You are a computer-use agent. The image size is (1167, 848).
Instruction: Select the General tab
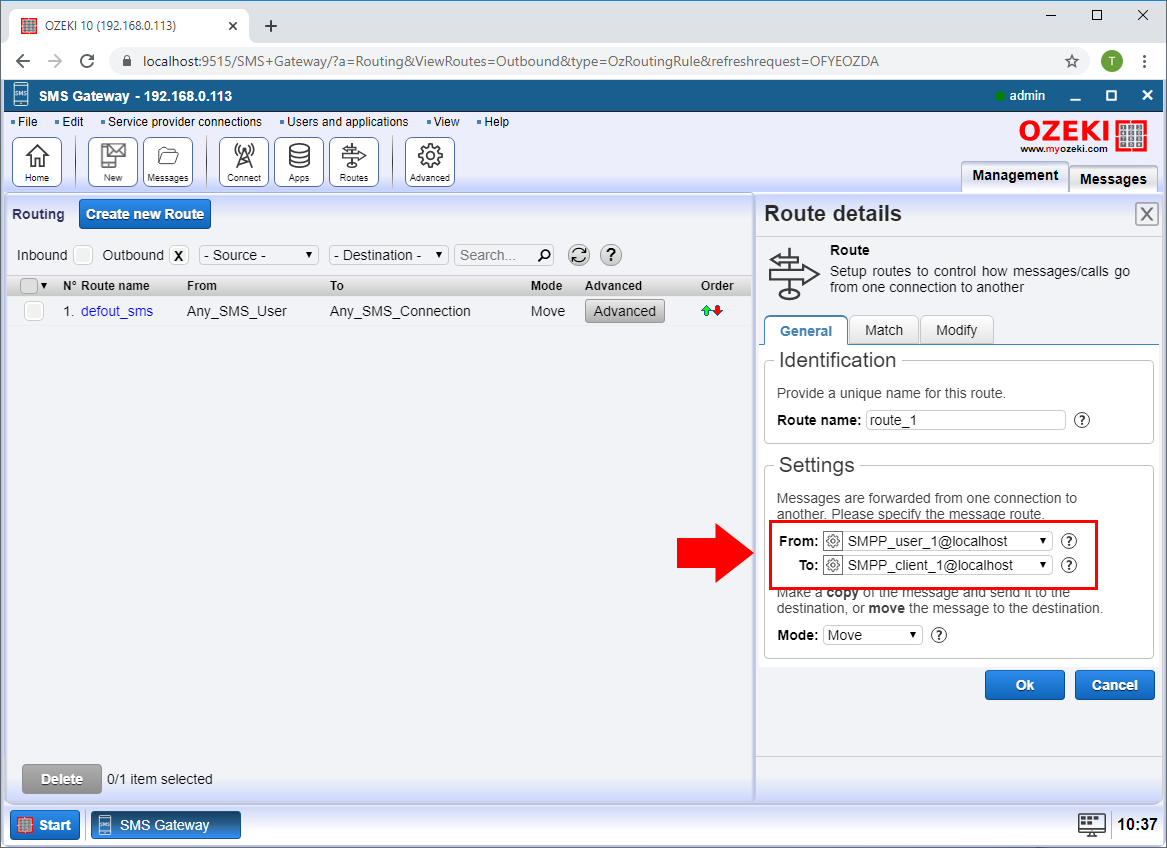tap(806, 331)
